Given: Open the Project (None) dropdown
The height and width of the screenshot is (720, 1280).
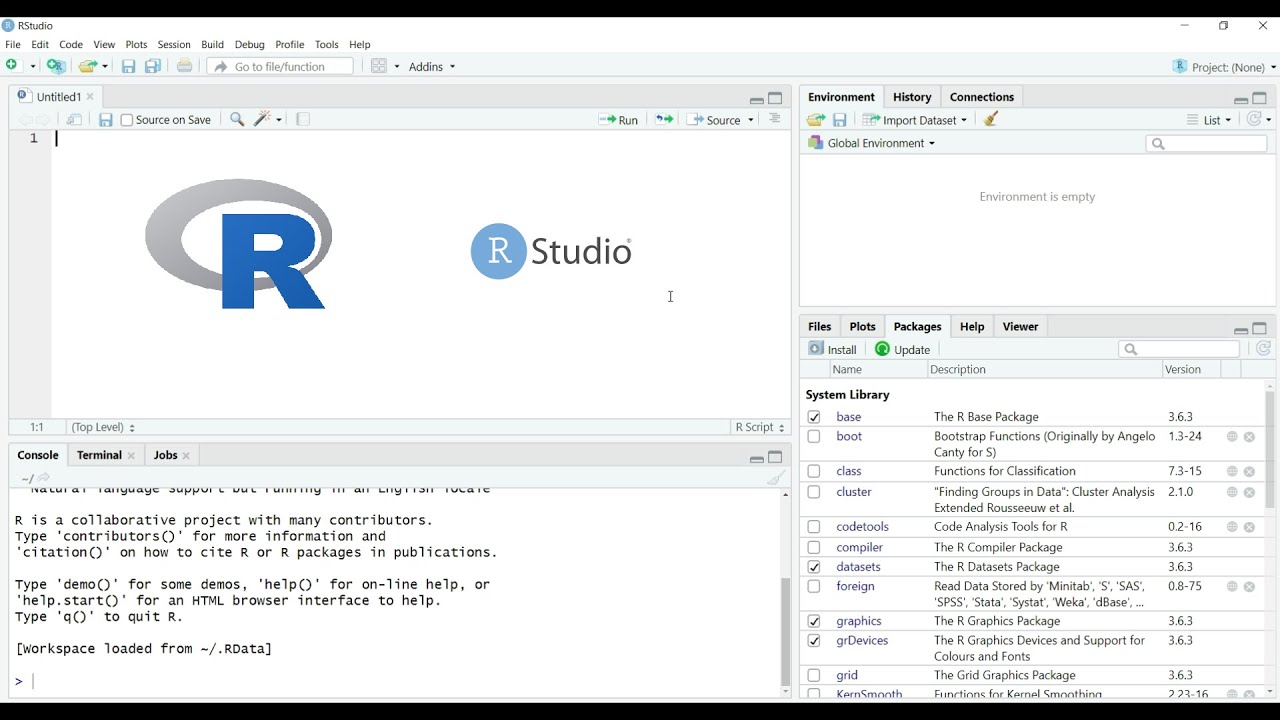Looking at the screenshot, I should point(1225,67).
